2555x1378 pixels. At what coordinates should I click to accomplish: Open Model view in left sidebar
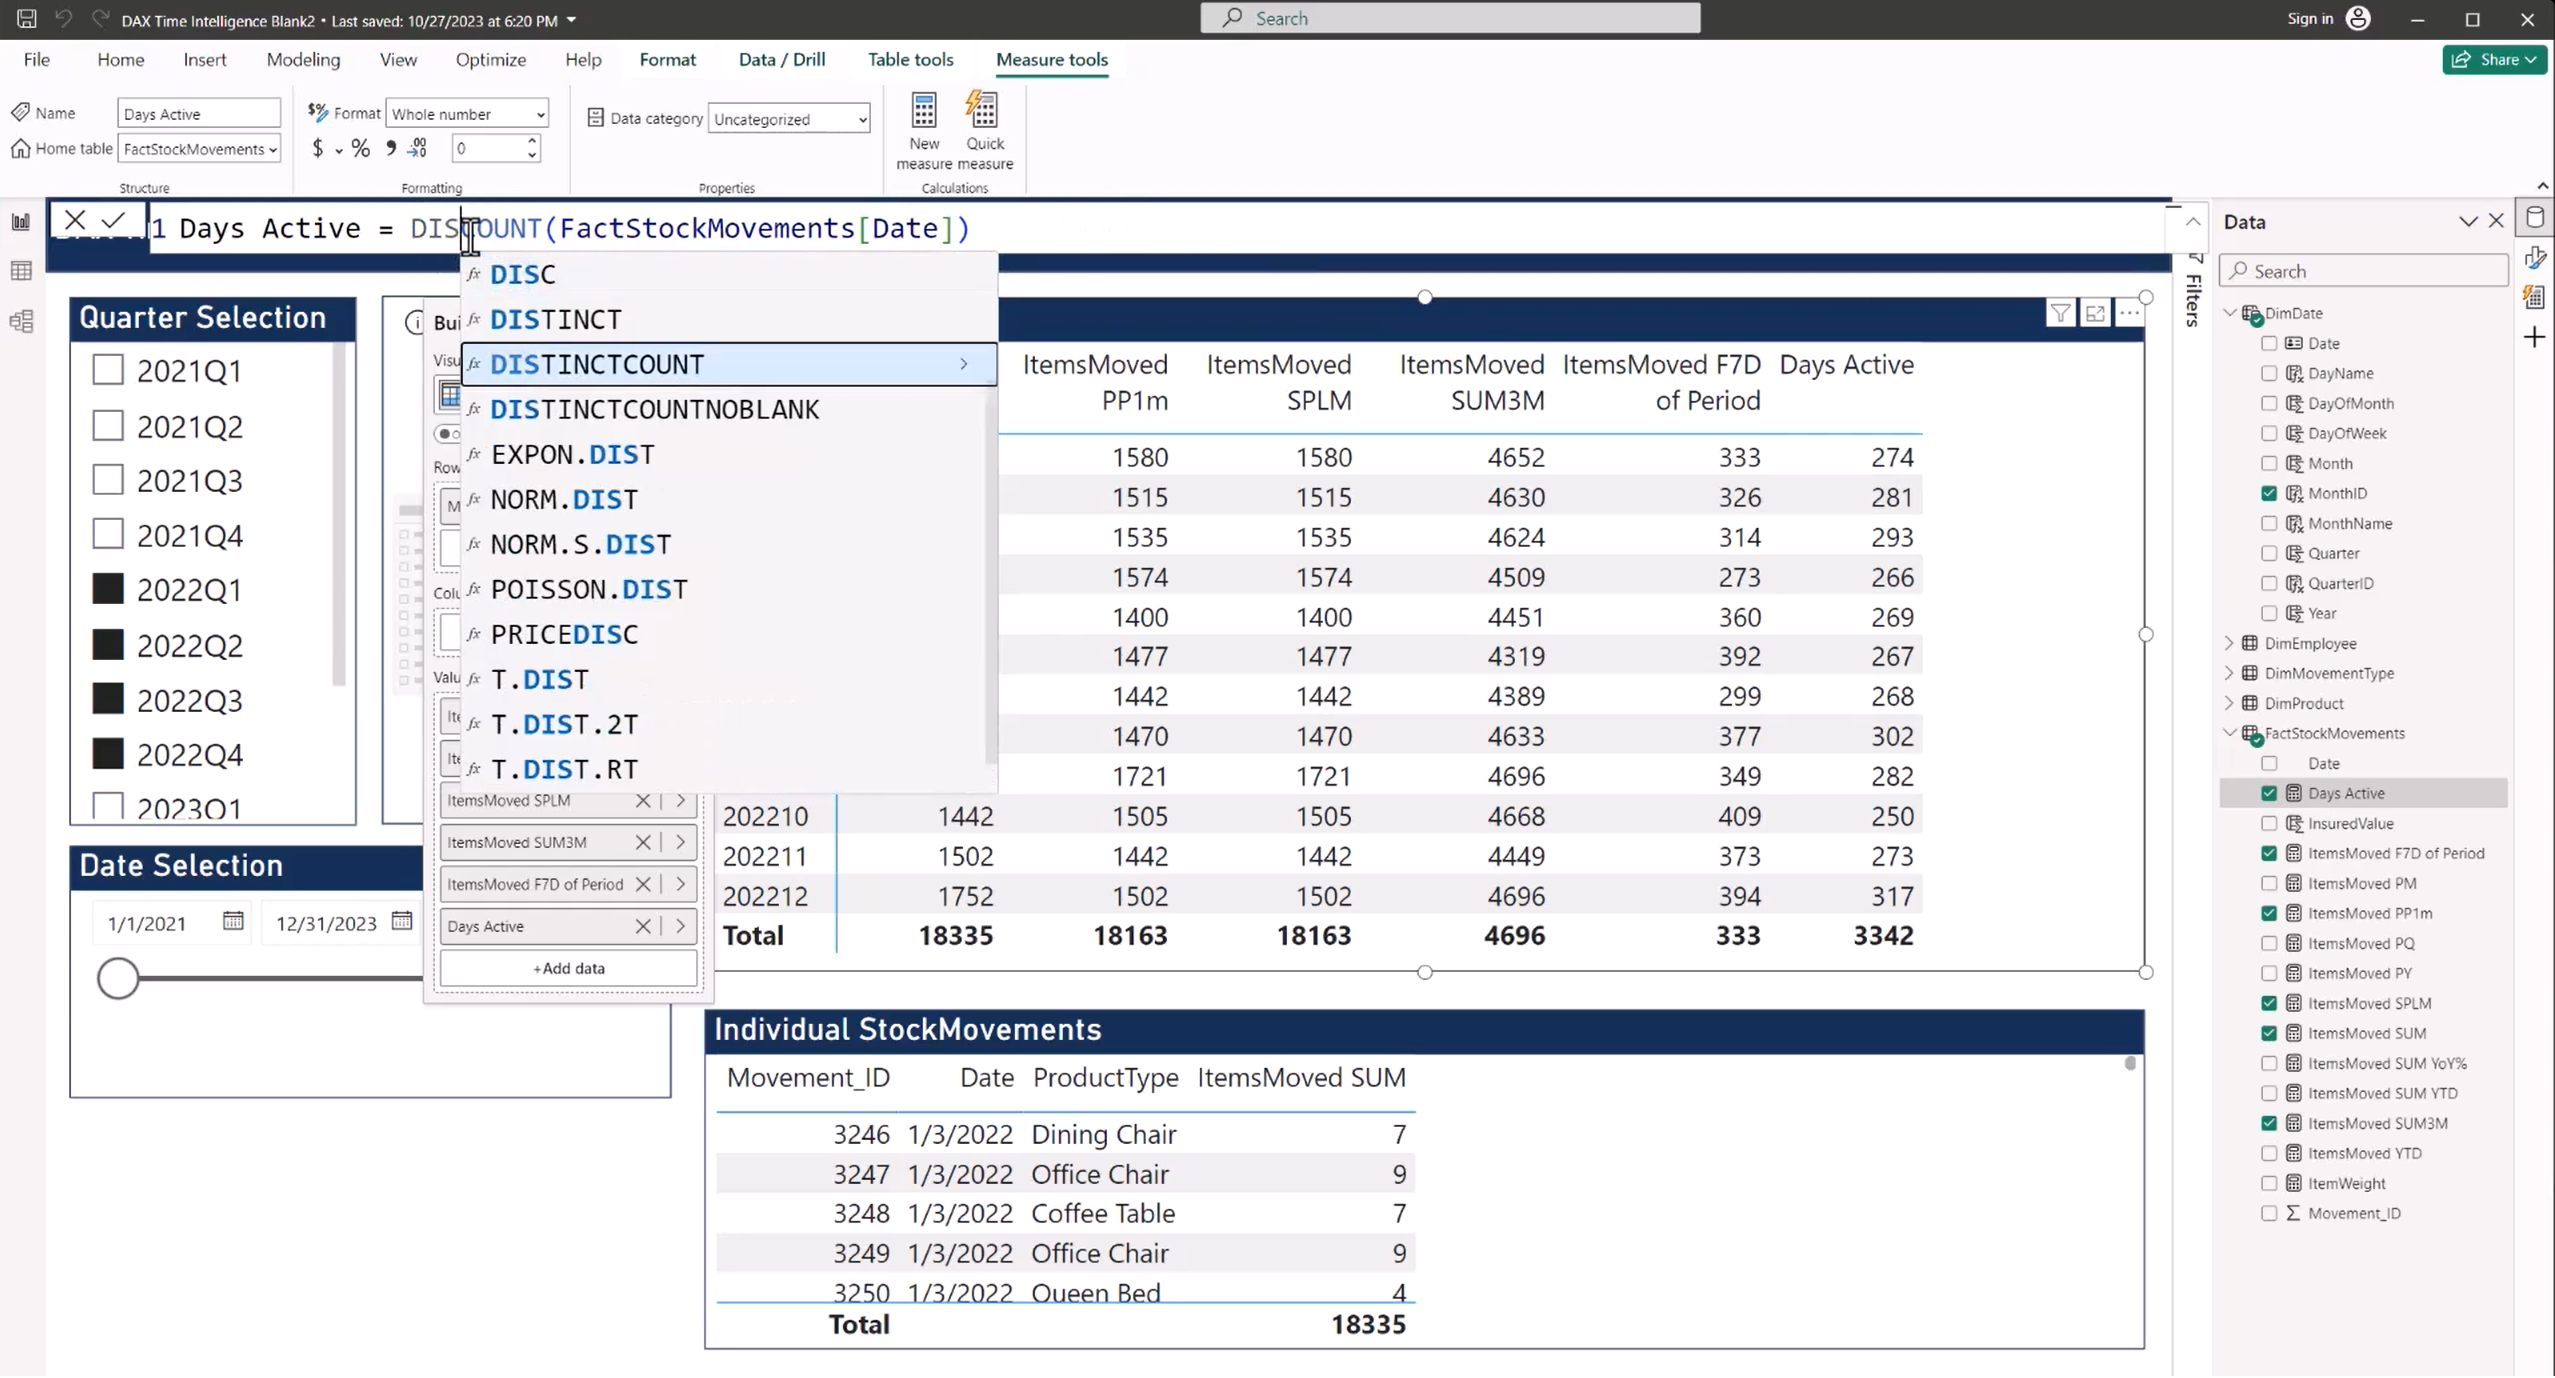coord(21,321)
